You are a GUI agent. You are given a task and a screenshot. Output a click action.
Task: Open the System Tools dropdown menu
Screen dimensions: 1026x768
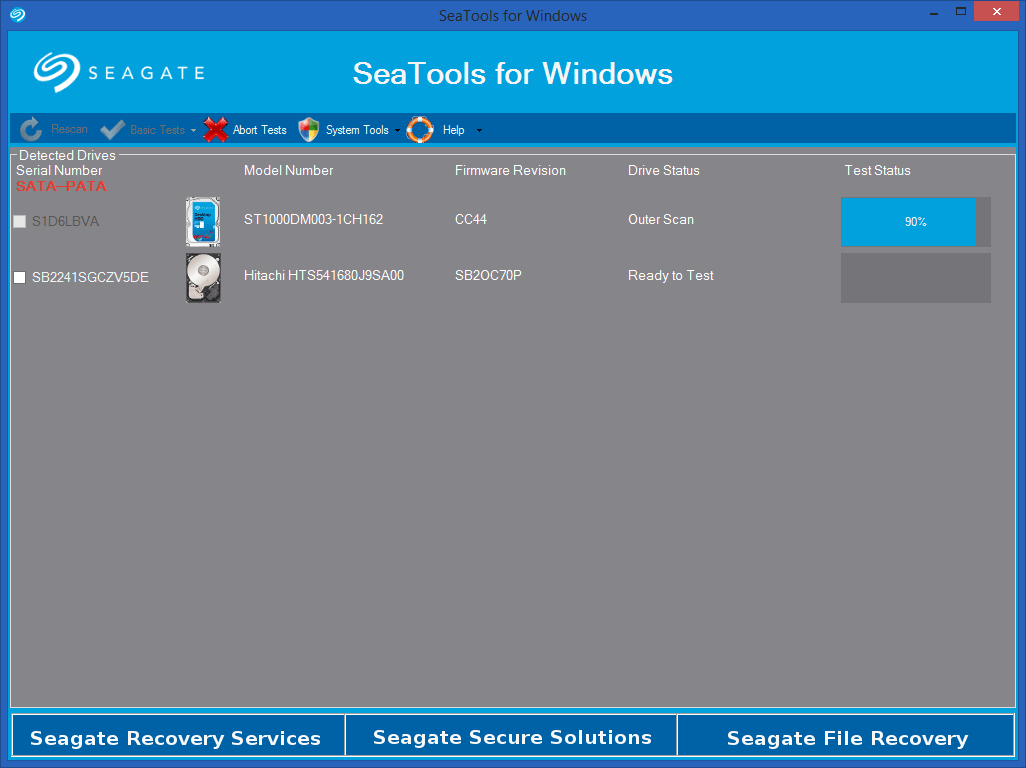click(x=398, y=130)
